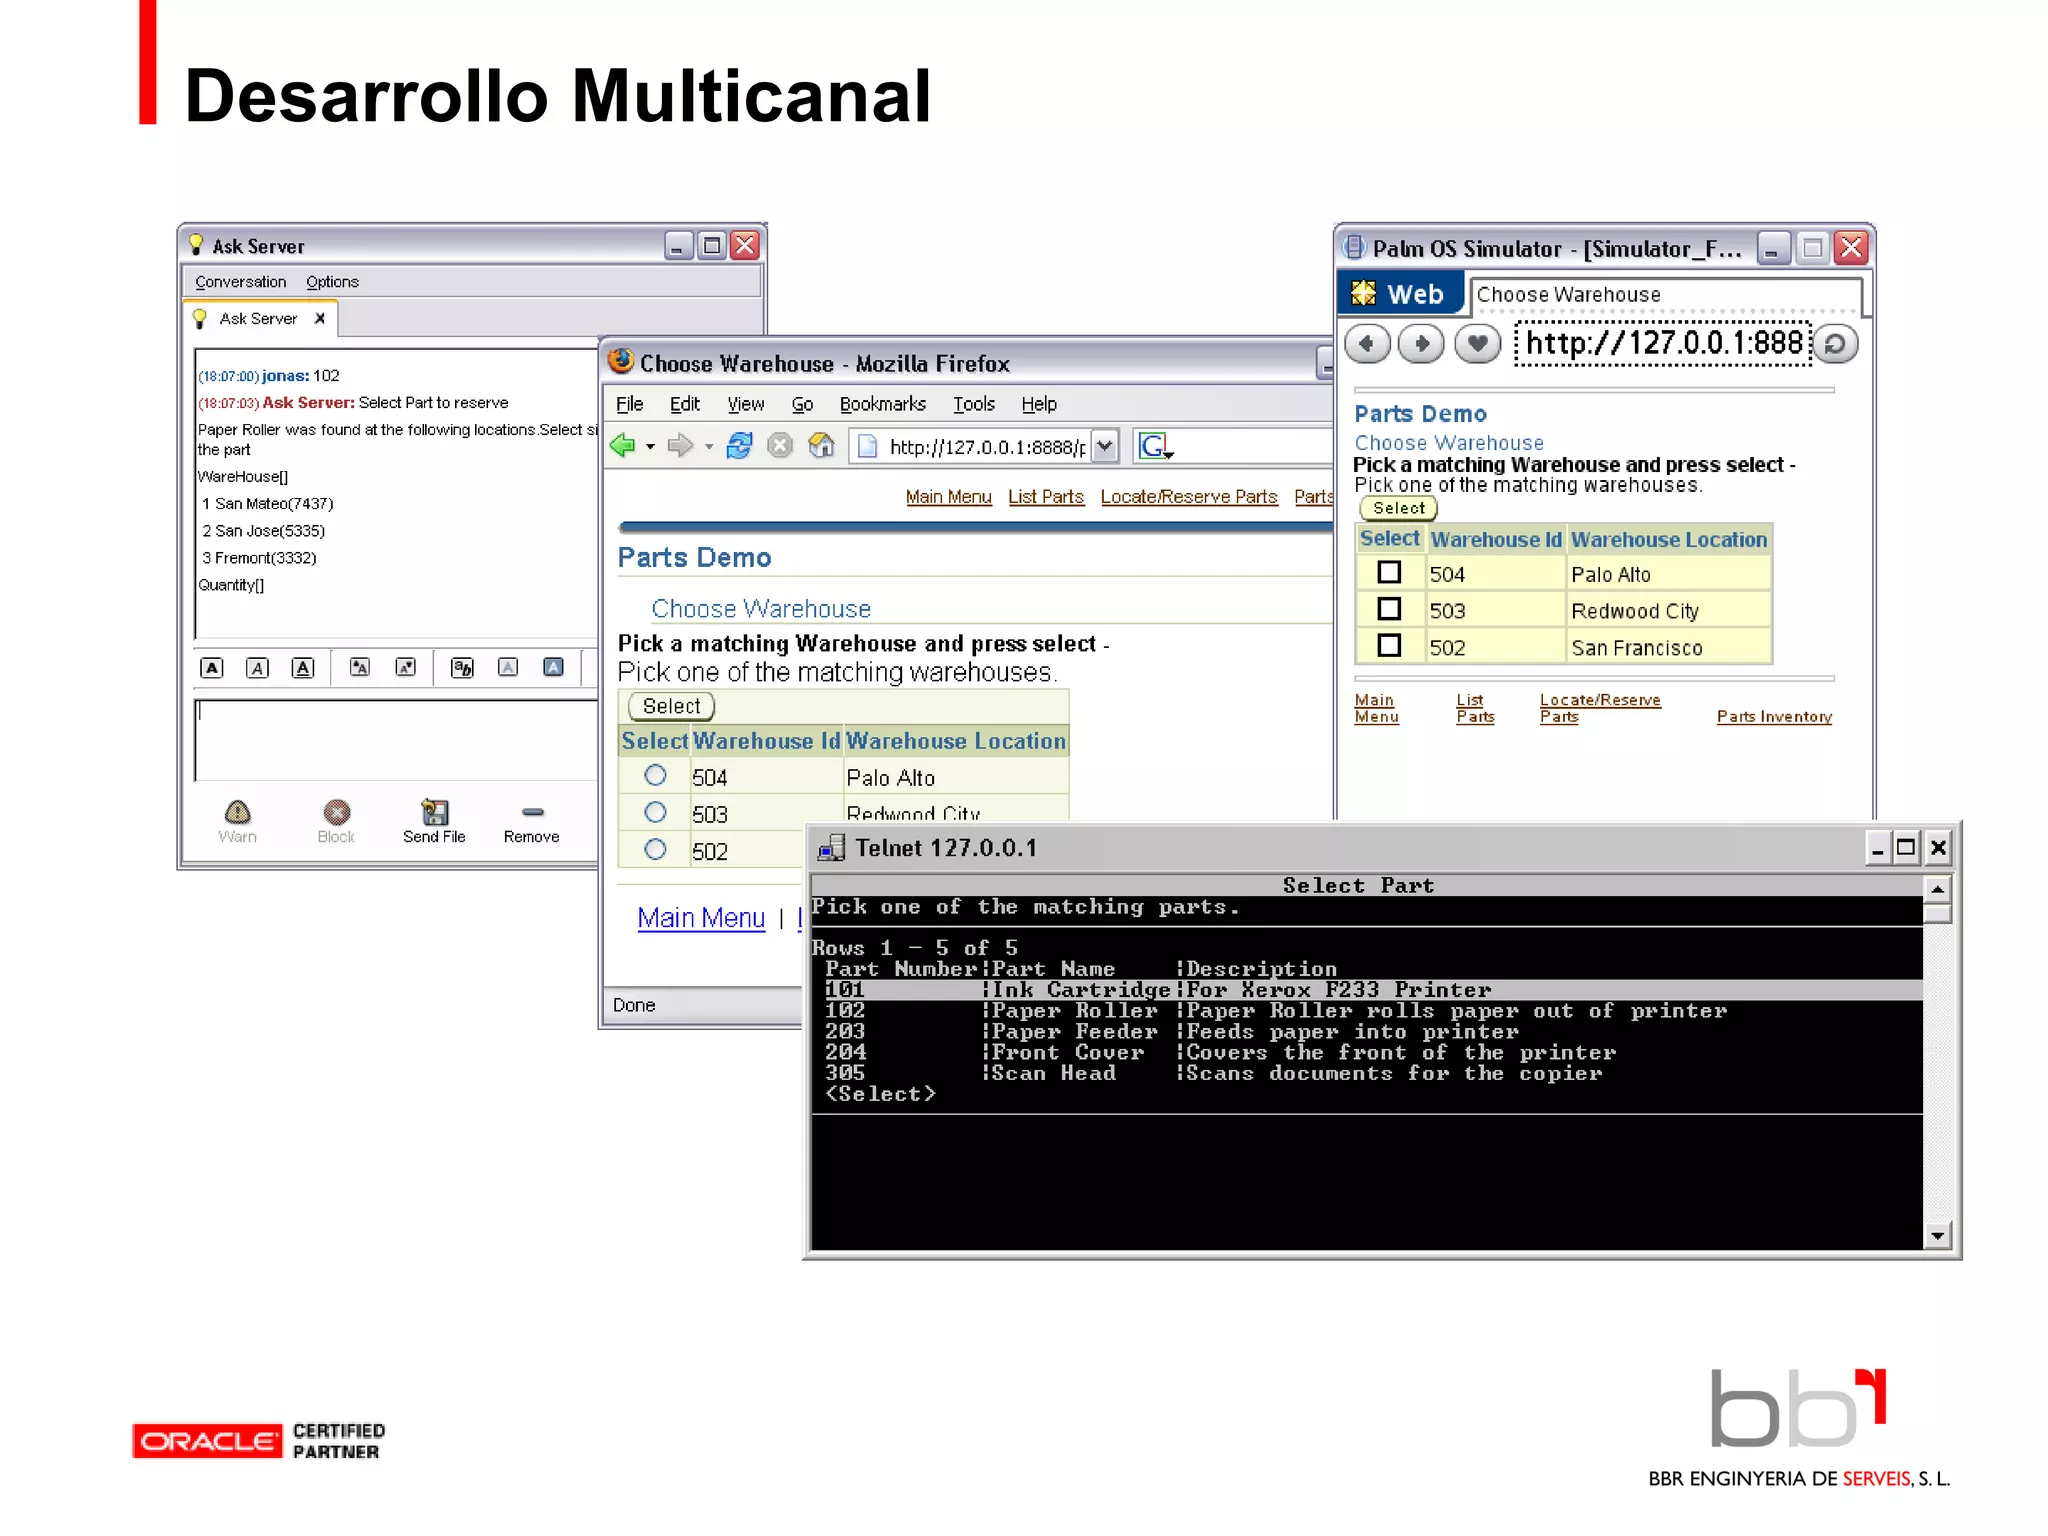2048x1536 pixels.
Task: Click the Palm simulator URL address field
Action: click(1663, 344)
